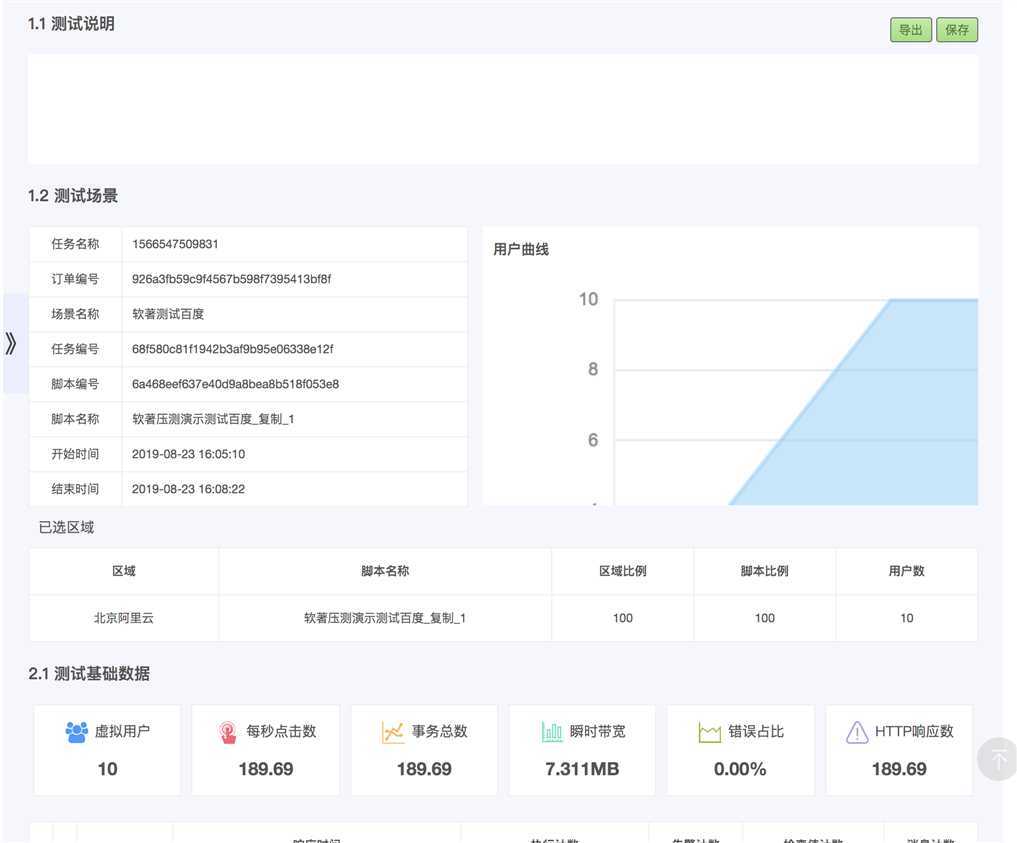The height and width of the screenshot is (843, 1017).
Task: Click the 区域比例 column header
Action: tap(623, 571)
